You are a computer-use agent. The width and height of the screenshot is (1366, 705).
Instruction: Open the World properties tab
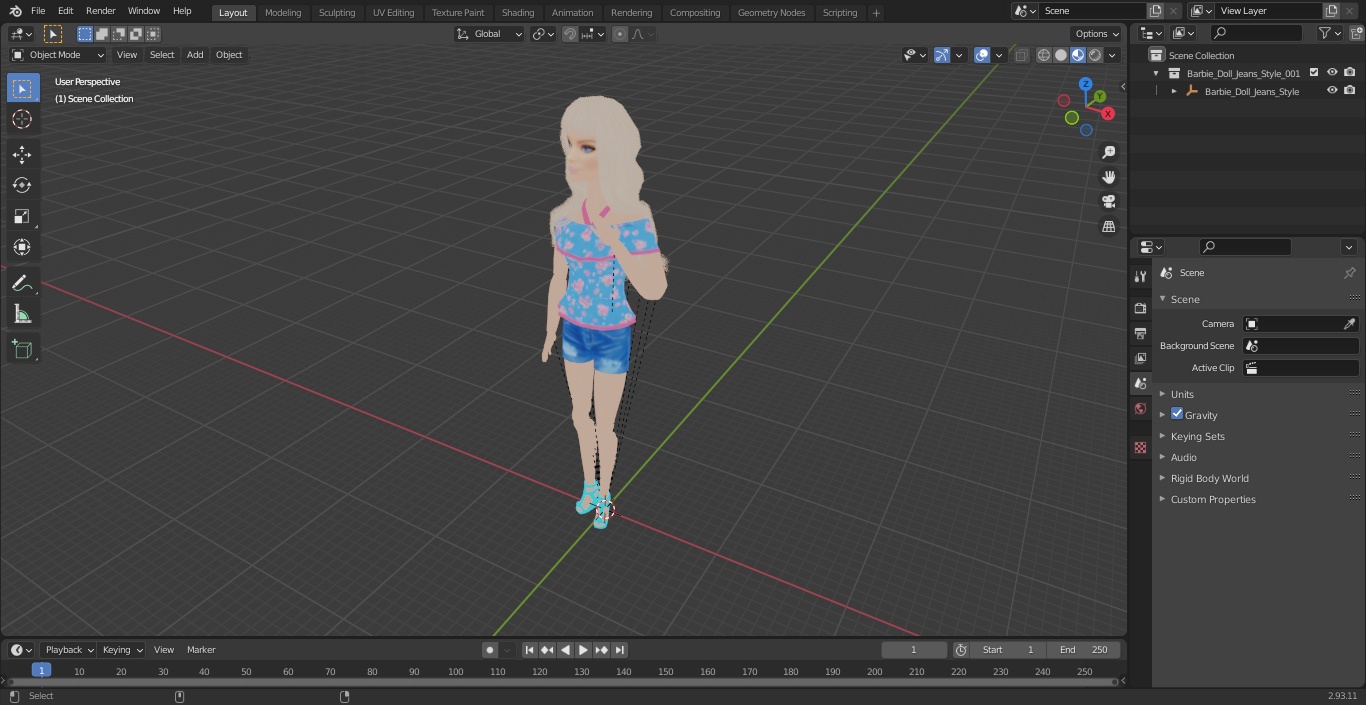point(1140,408)
